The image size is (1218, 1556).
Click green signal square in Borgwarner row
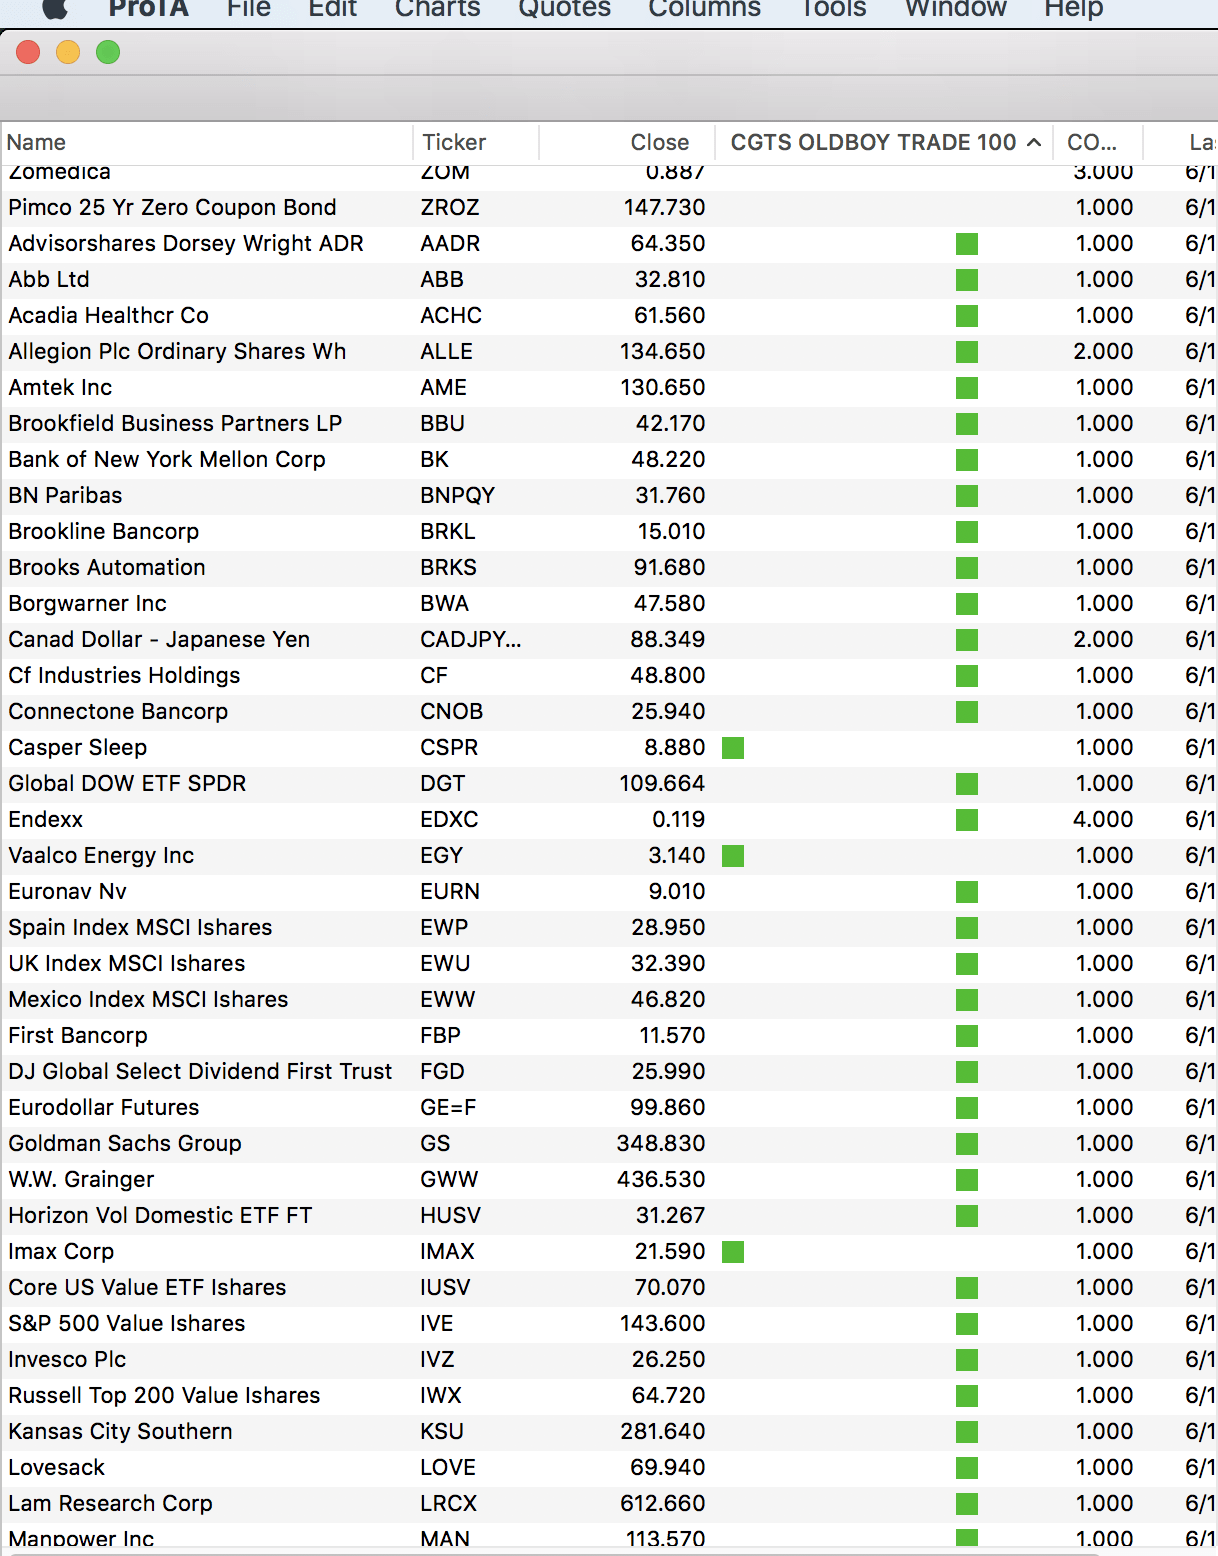(x=967, y=604)
